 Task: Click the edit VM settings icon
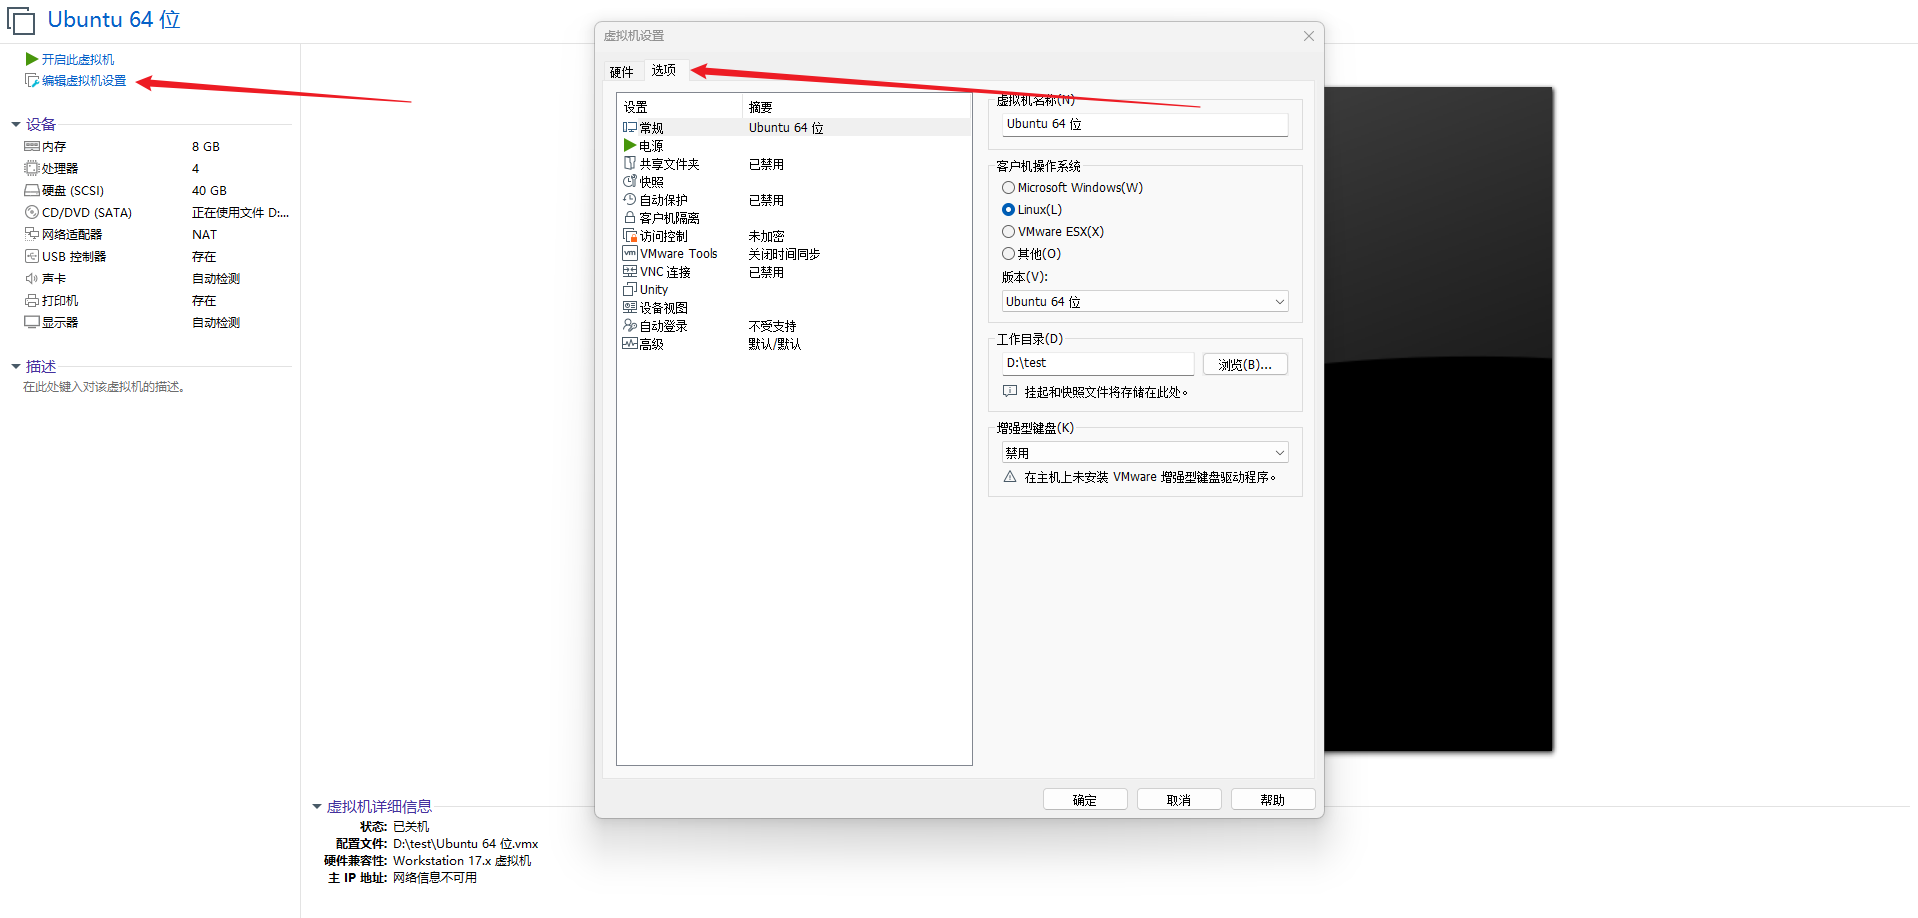point(32,80)
